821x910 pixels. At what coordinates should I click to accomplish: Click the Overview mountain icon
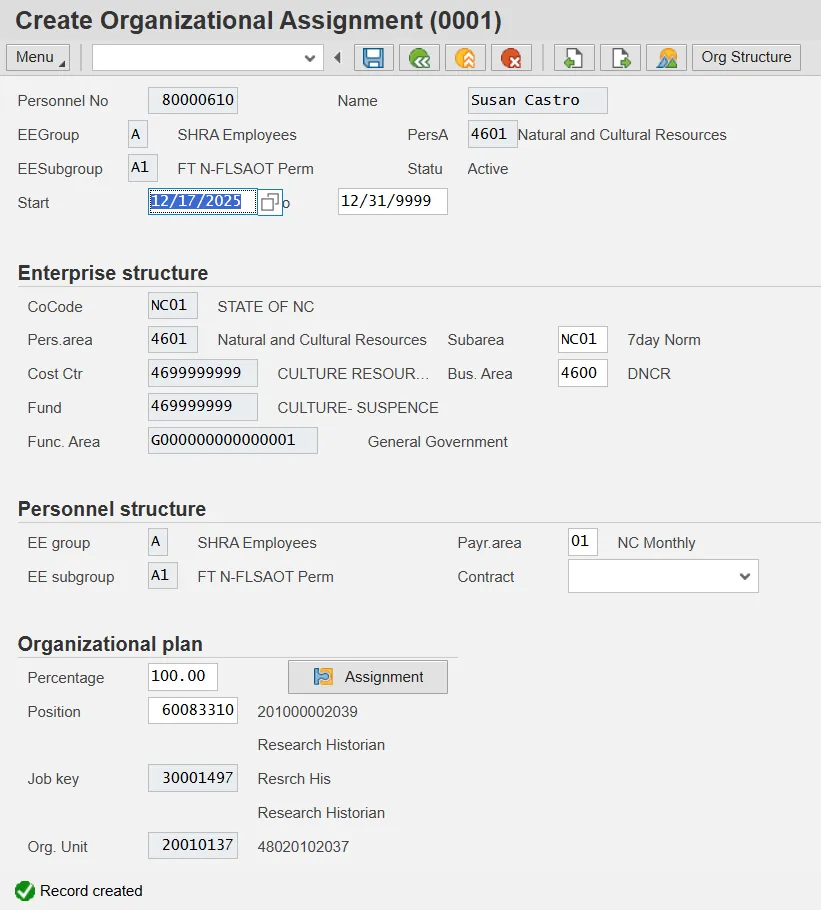(x=667, y=58)
